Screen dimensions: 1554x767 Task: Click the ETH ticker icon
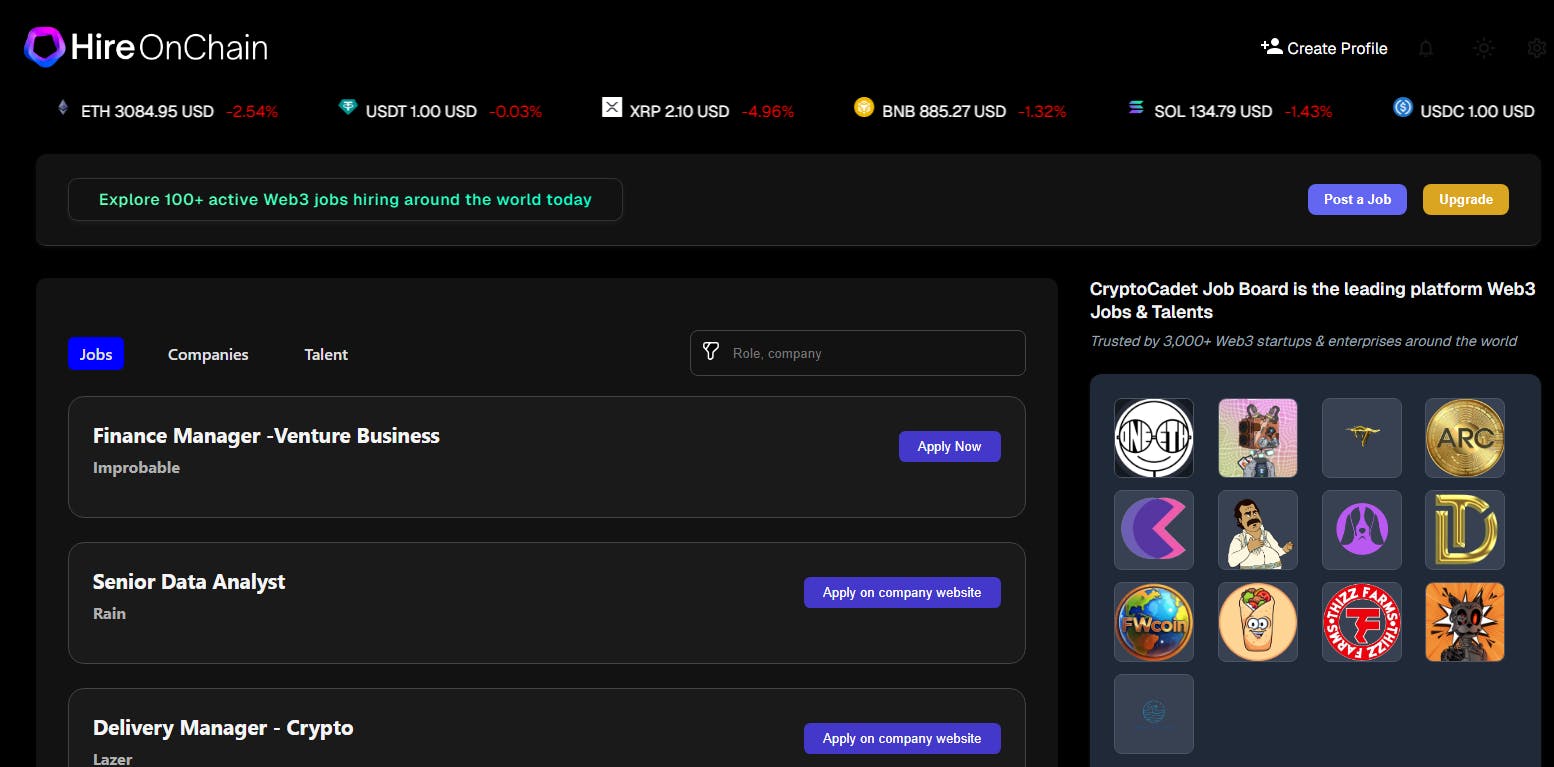tap(64, 108)
